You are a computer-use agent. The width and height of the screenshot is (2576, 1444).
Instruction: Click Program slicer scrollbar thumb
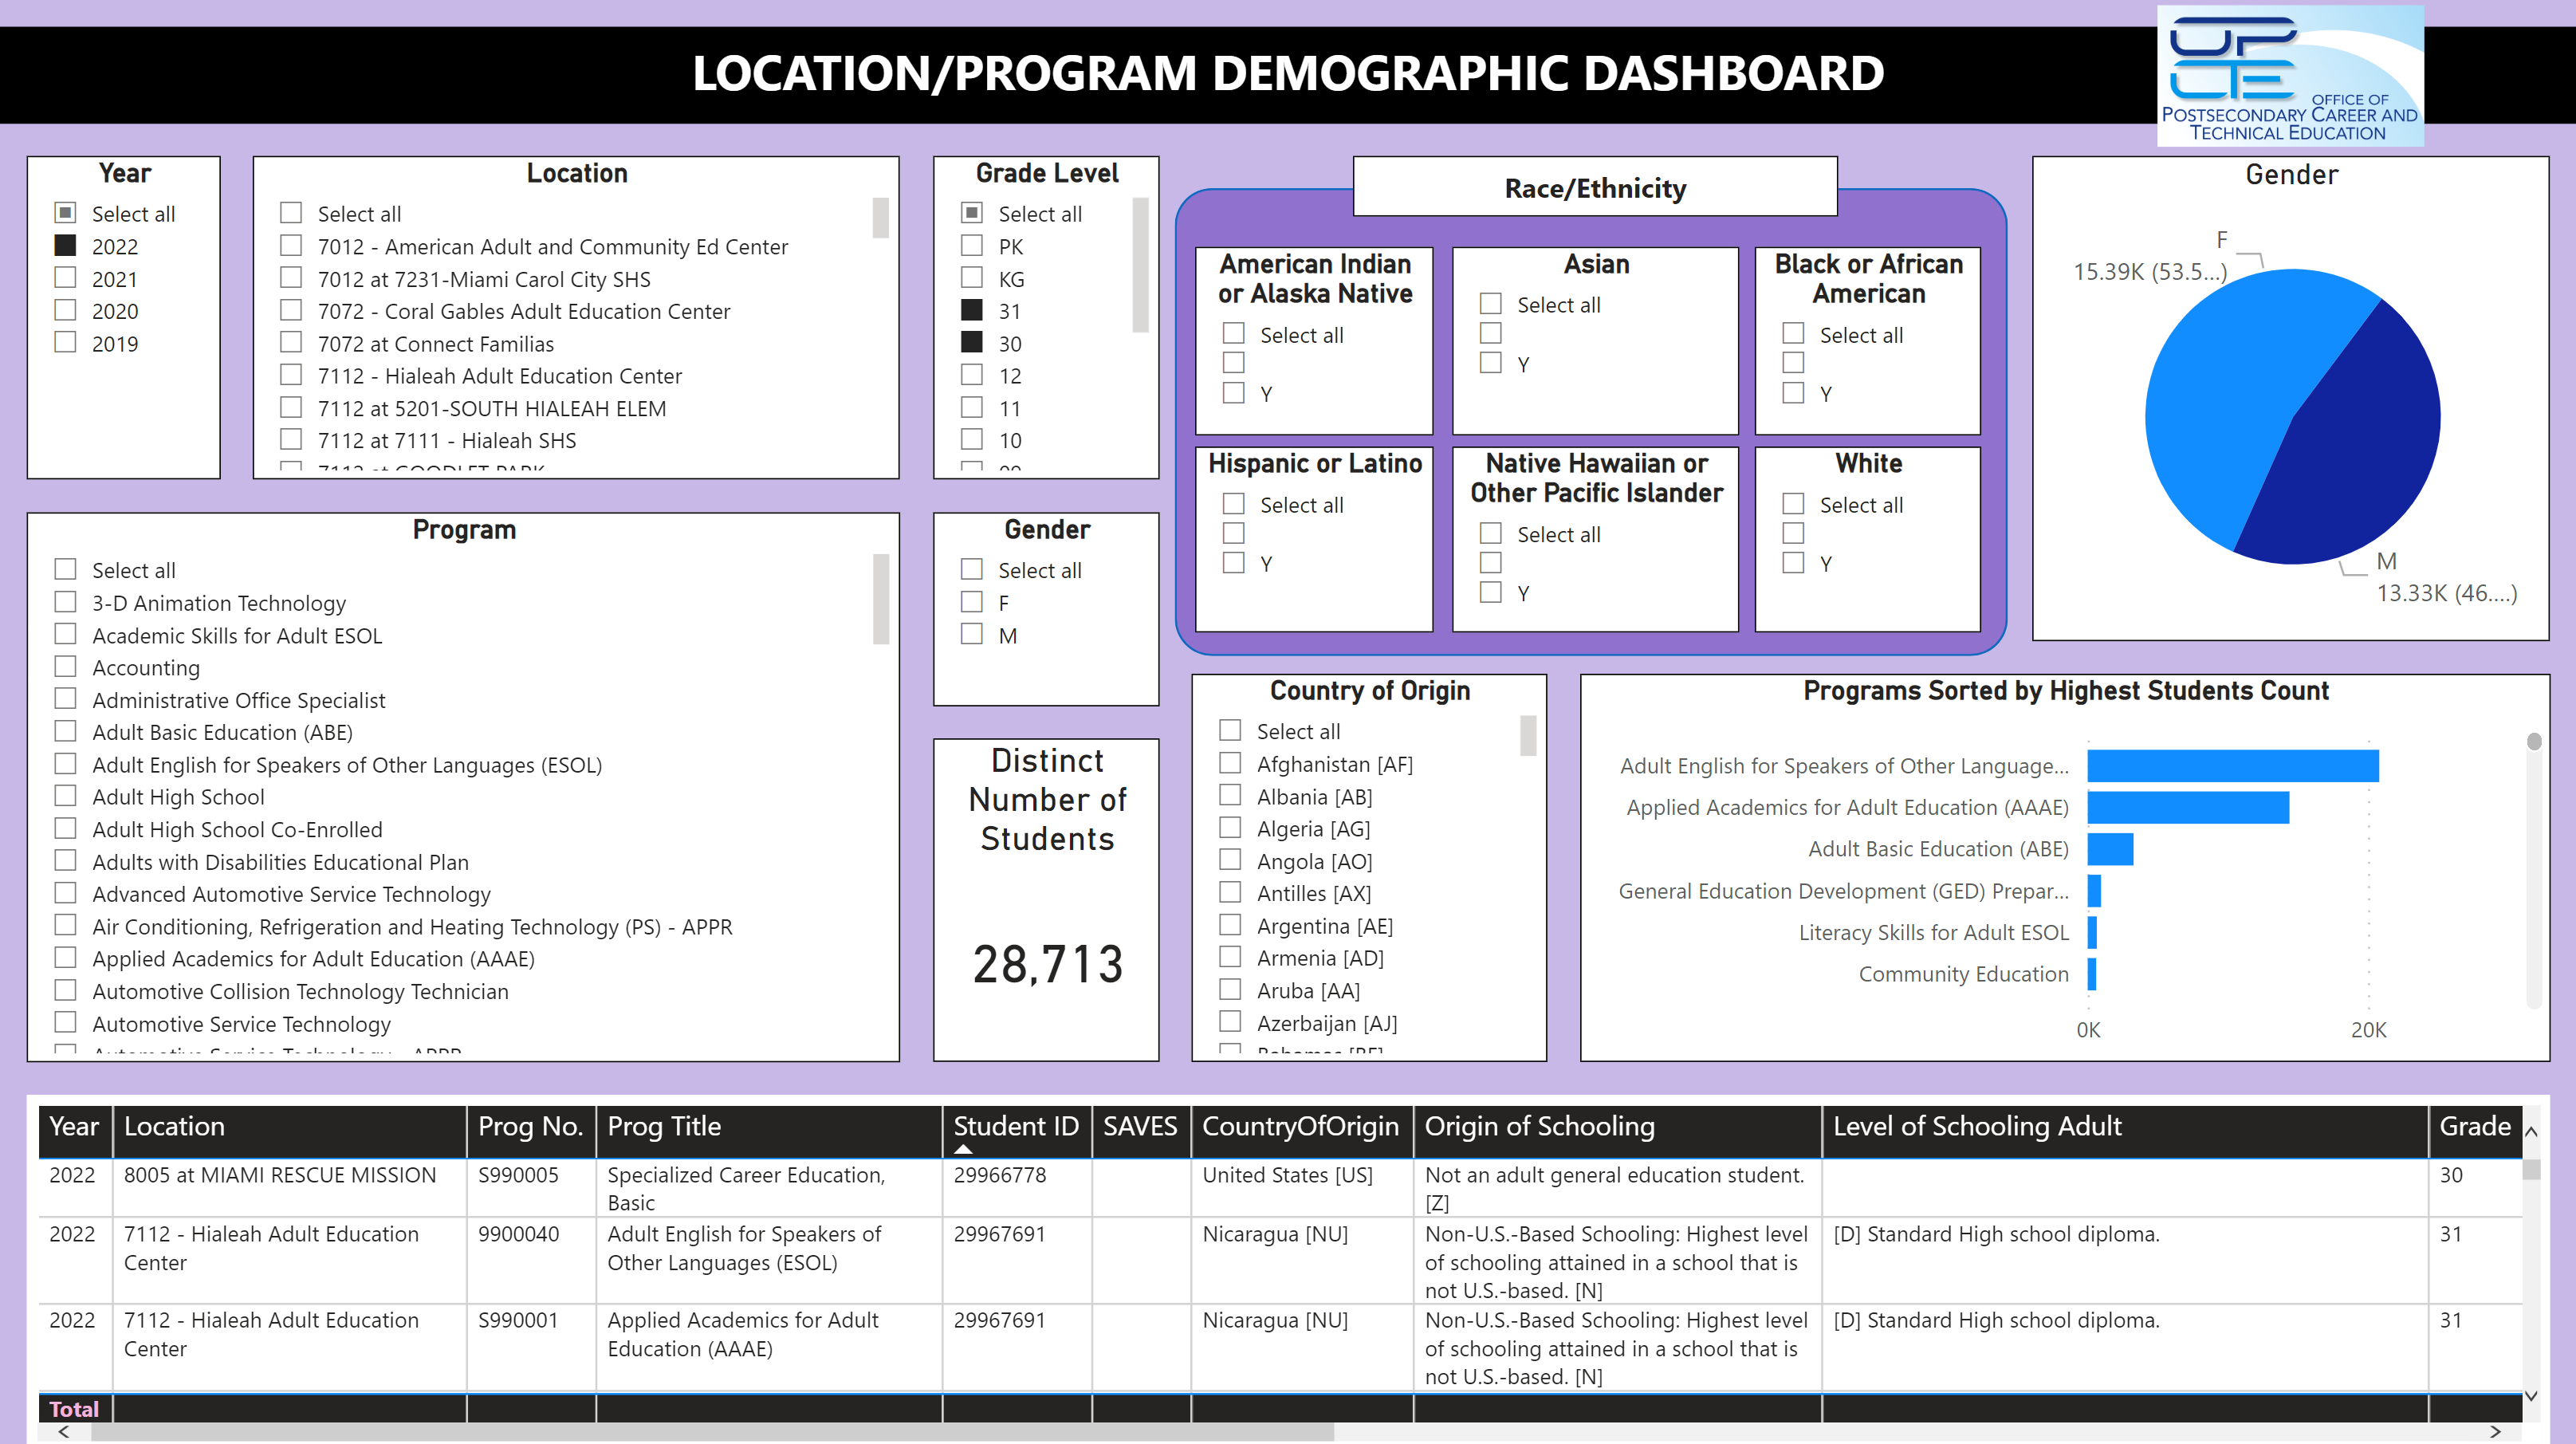pyautogui.click(x=881, y=599)
